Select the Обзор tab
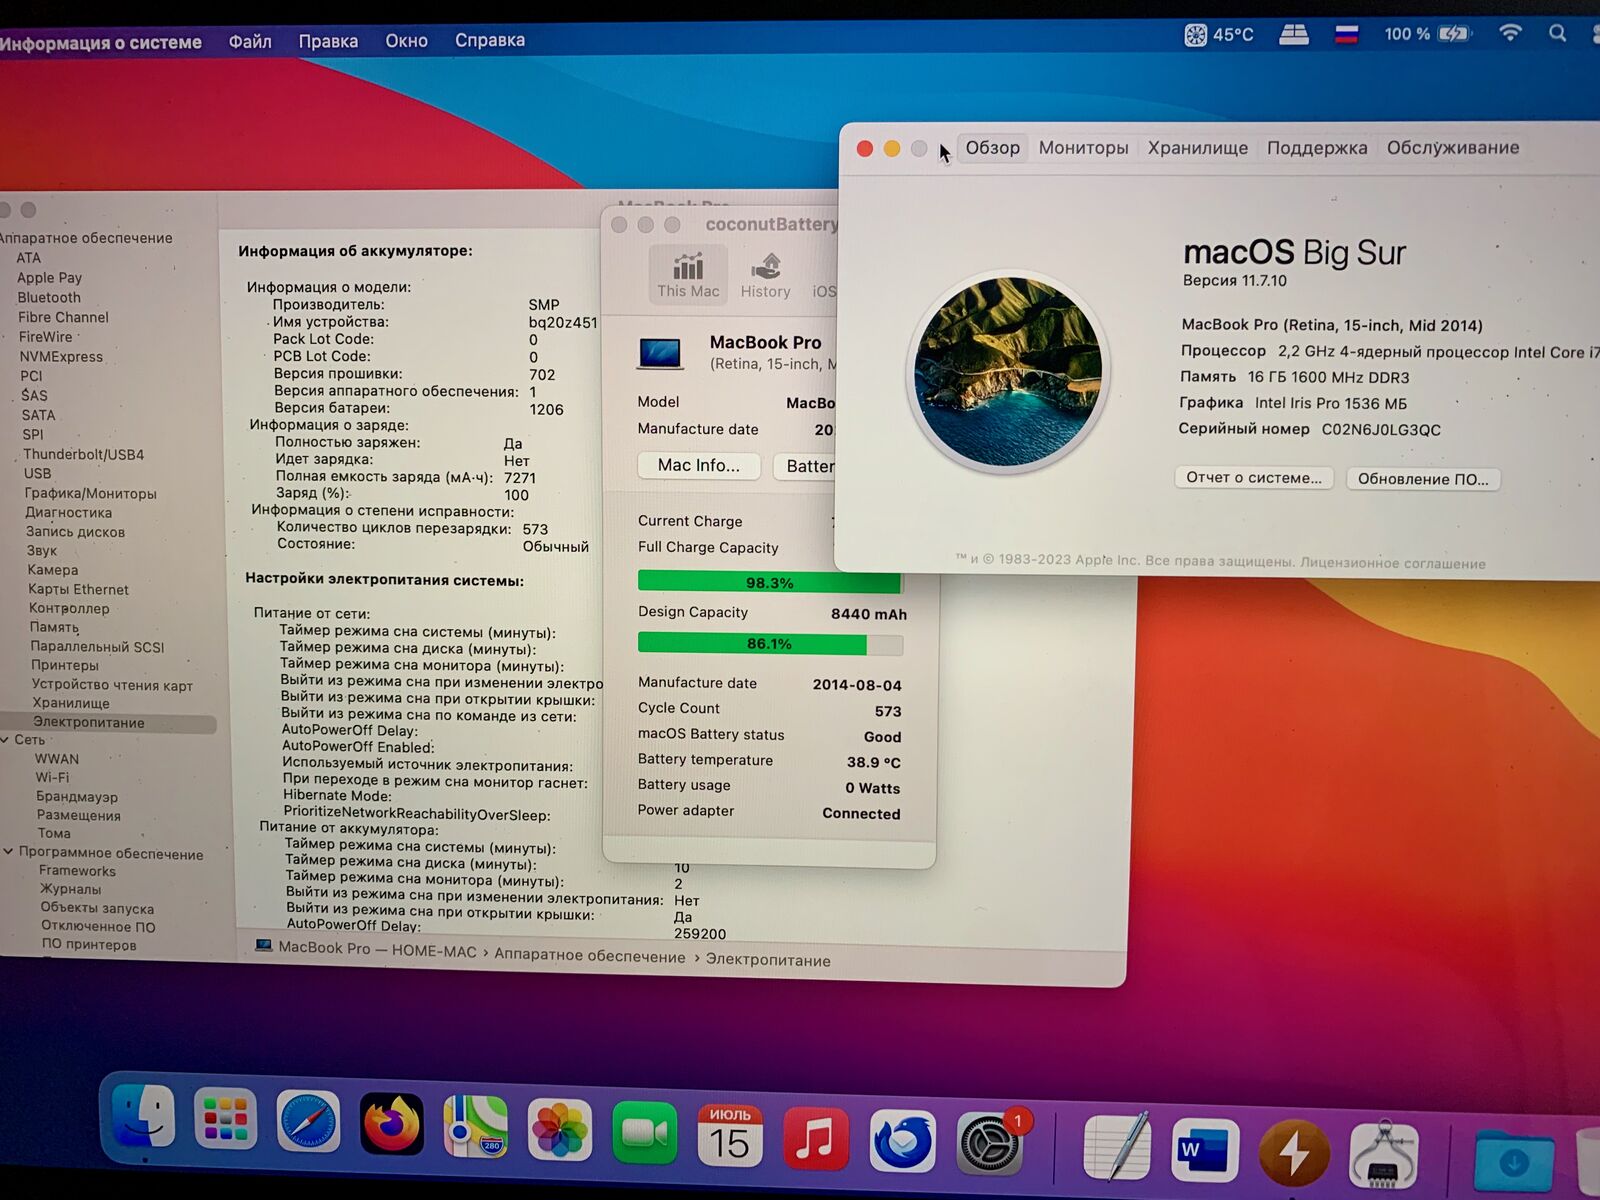This screenshot has width=1600, height=1200. (992, 148)
